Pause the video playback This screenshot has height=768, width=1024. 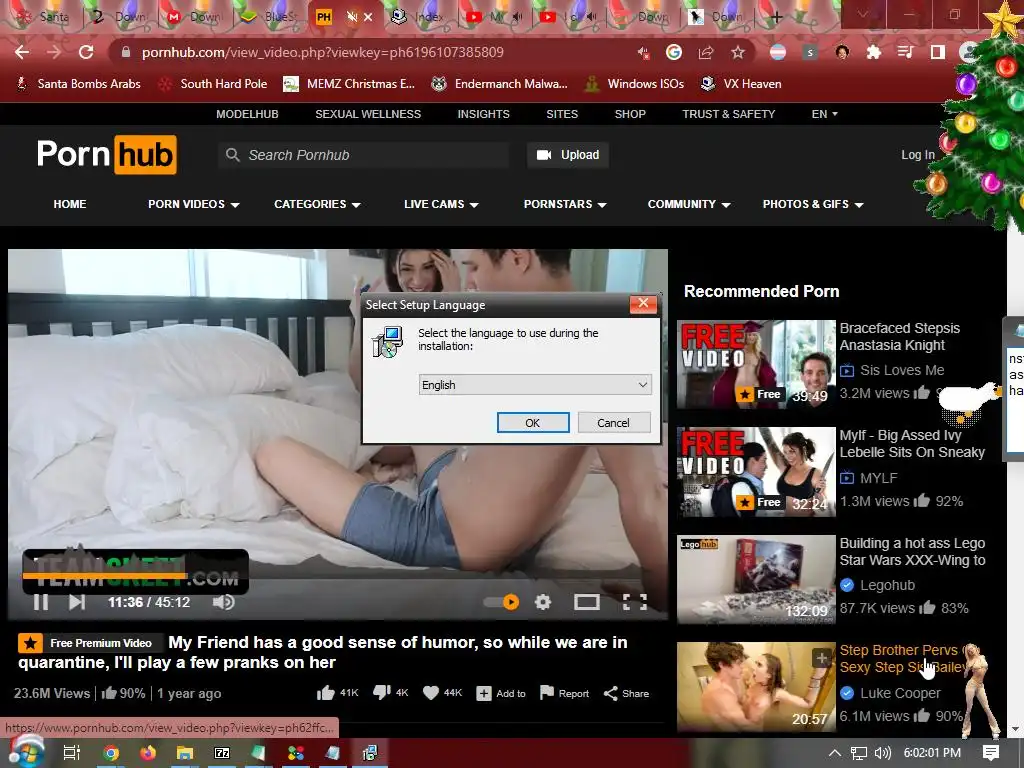(40, 602)
